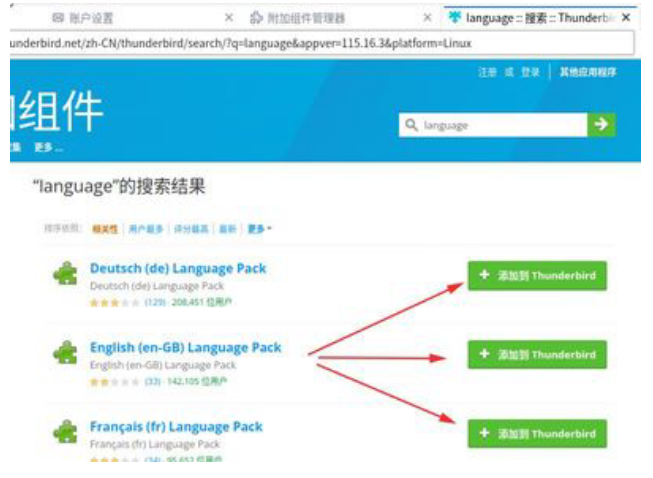The image size is (653, 478).
Task: Sort results by 评分最高
Action: (x=191, y=229)
